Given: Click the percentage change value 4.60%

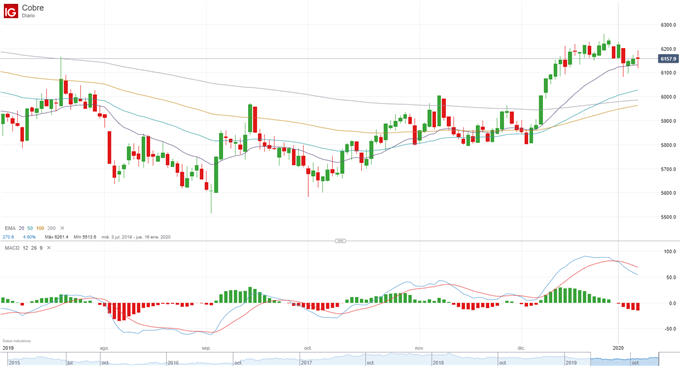Looking at the screenshot, I should [29, 237].
